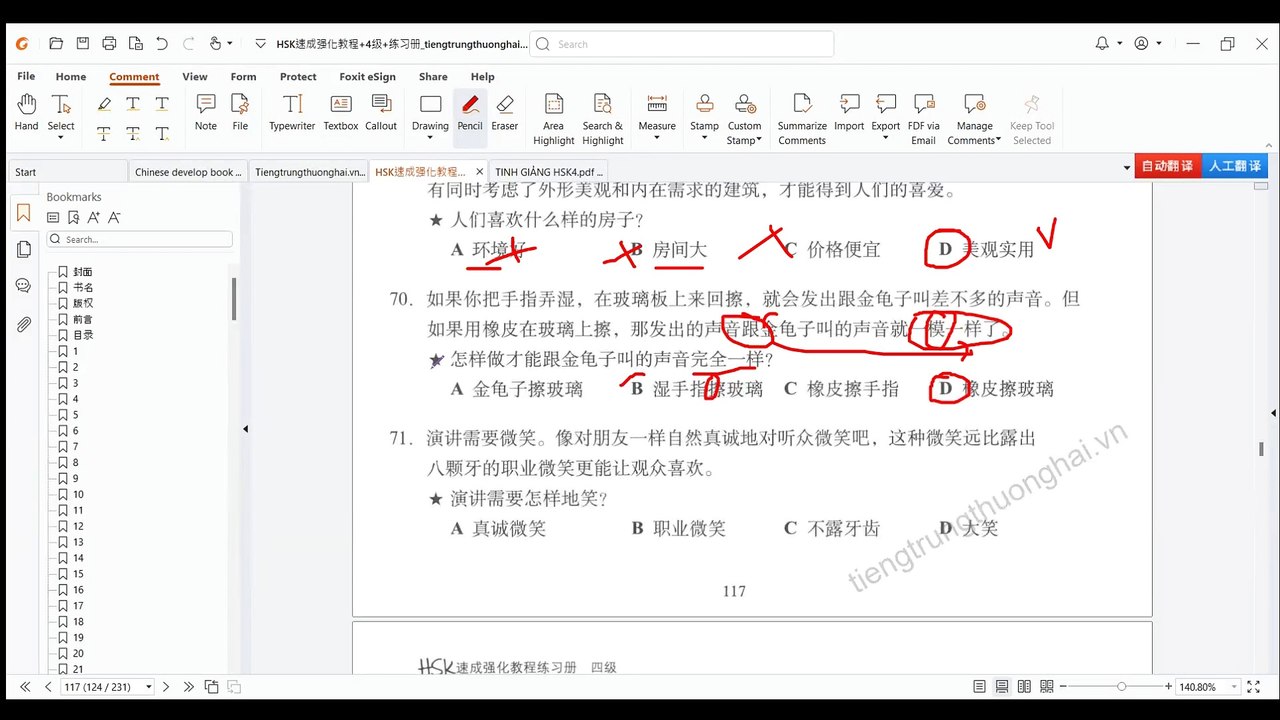1280x720 pixels.
Task: Expand the Stamp dropdown
Action: [x=704, y=138]
